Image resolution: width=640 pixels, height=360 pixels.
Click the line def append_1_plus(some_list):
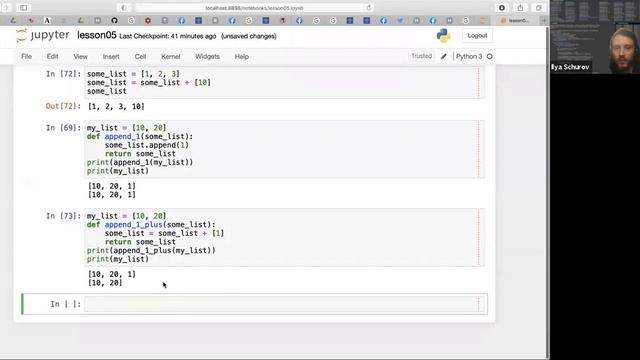pyautogui.click(x=151, y=224)
